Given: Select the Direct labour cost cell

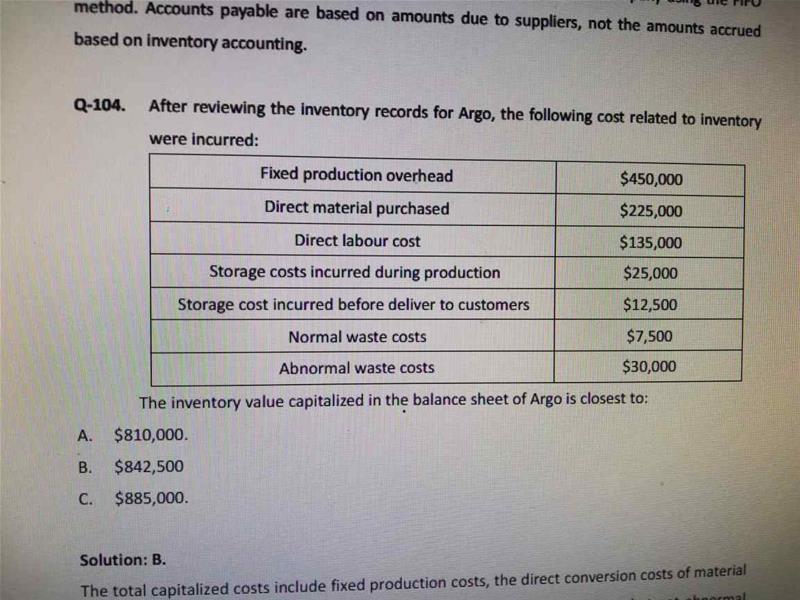Looking at the screenshot, I should click(x=356, y=241).
